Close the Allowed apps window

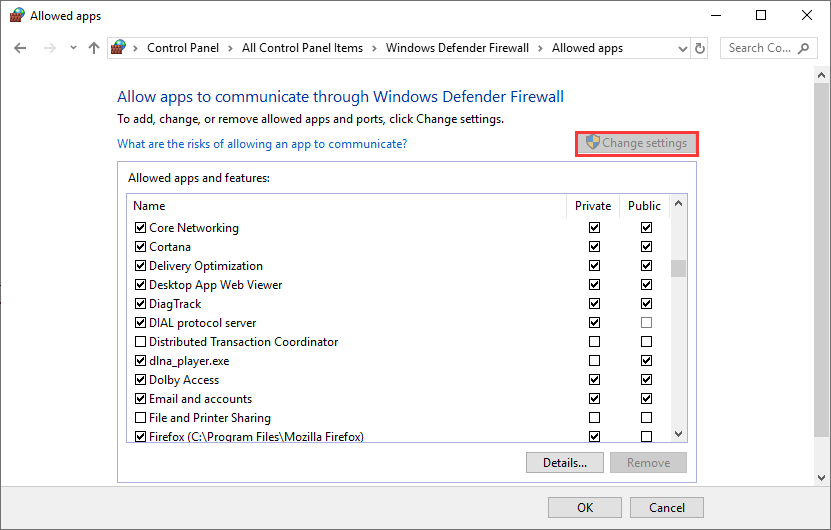click(x=807, y=15)
